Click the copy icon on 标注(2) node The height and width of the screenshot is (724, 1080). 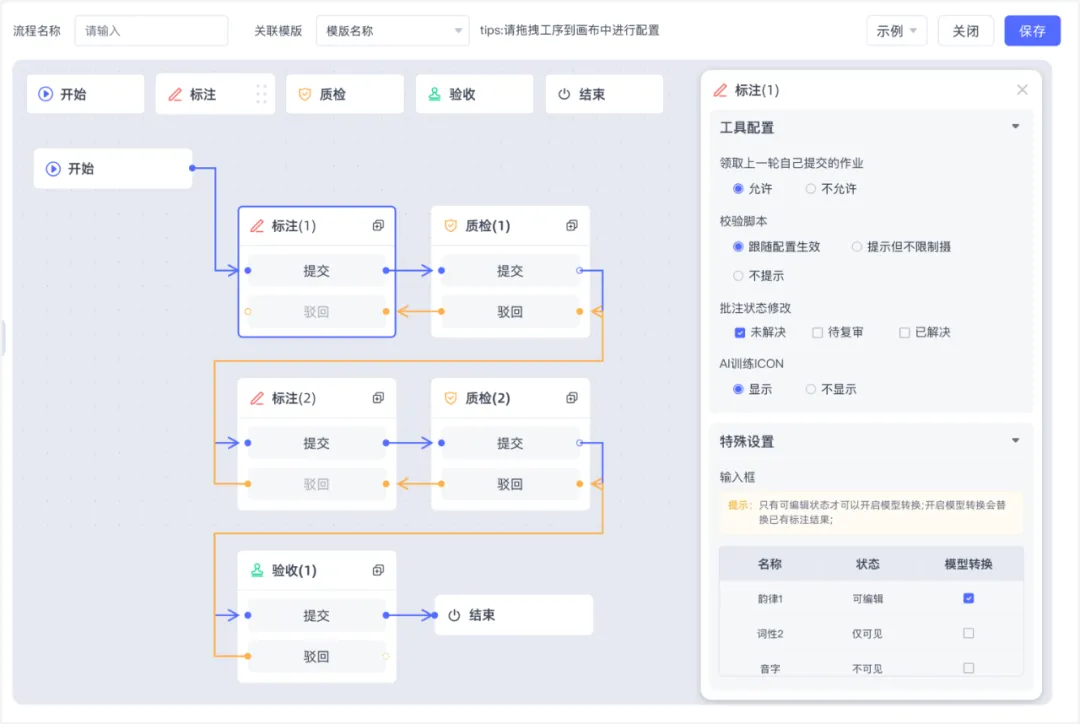[x=378, y=398]
